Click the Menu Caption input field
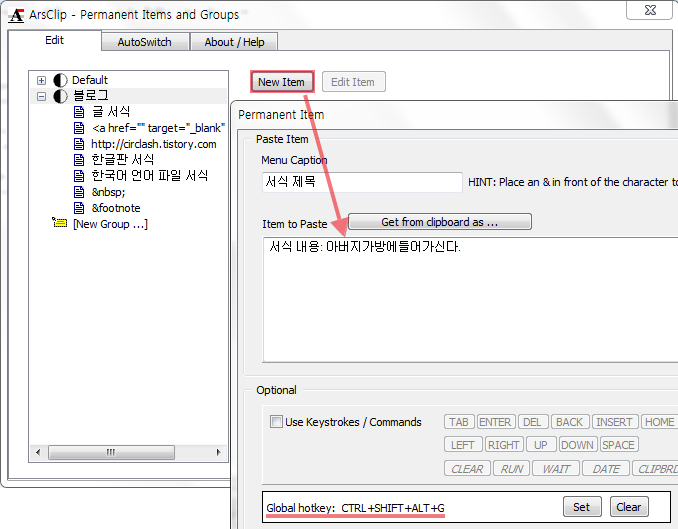The image size is (678, 529). [362, 182]
